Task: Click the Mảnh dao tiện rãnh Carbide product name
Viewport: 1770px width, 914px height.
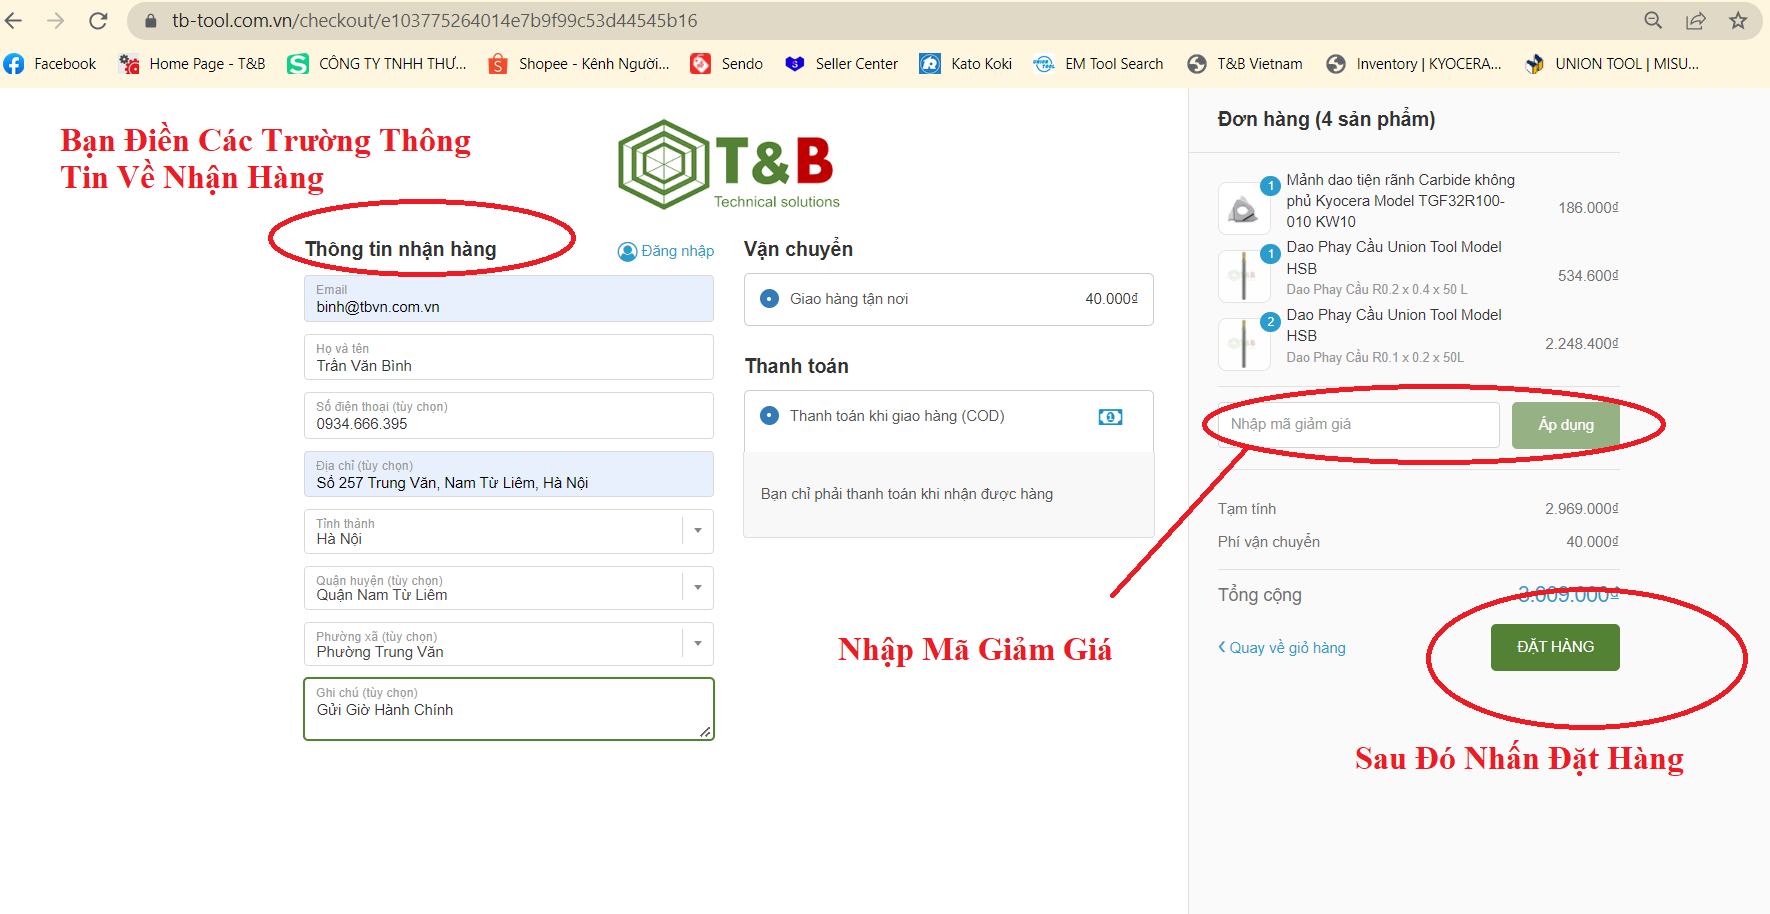Action: point(1401,201)
